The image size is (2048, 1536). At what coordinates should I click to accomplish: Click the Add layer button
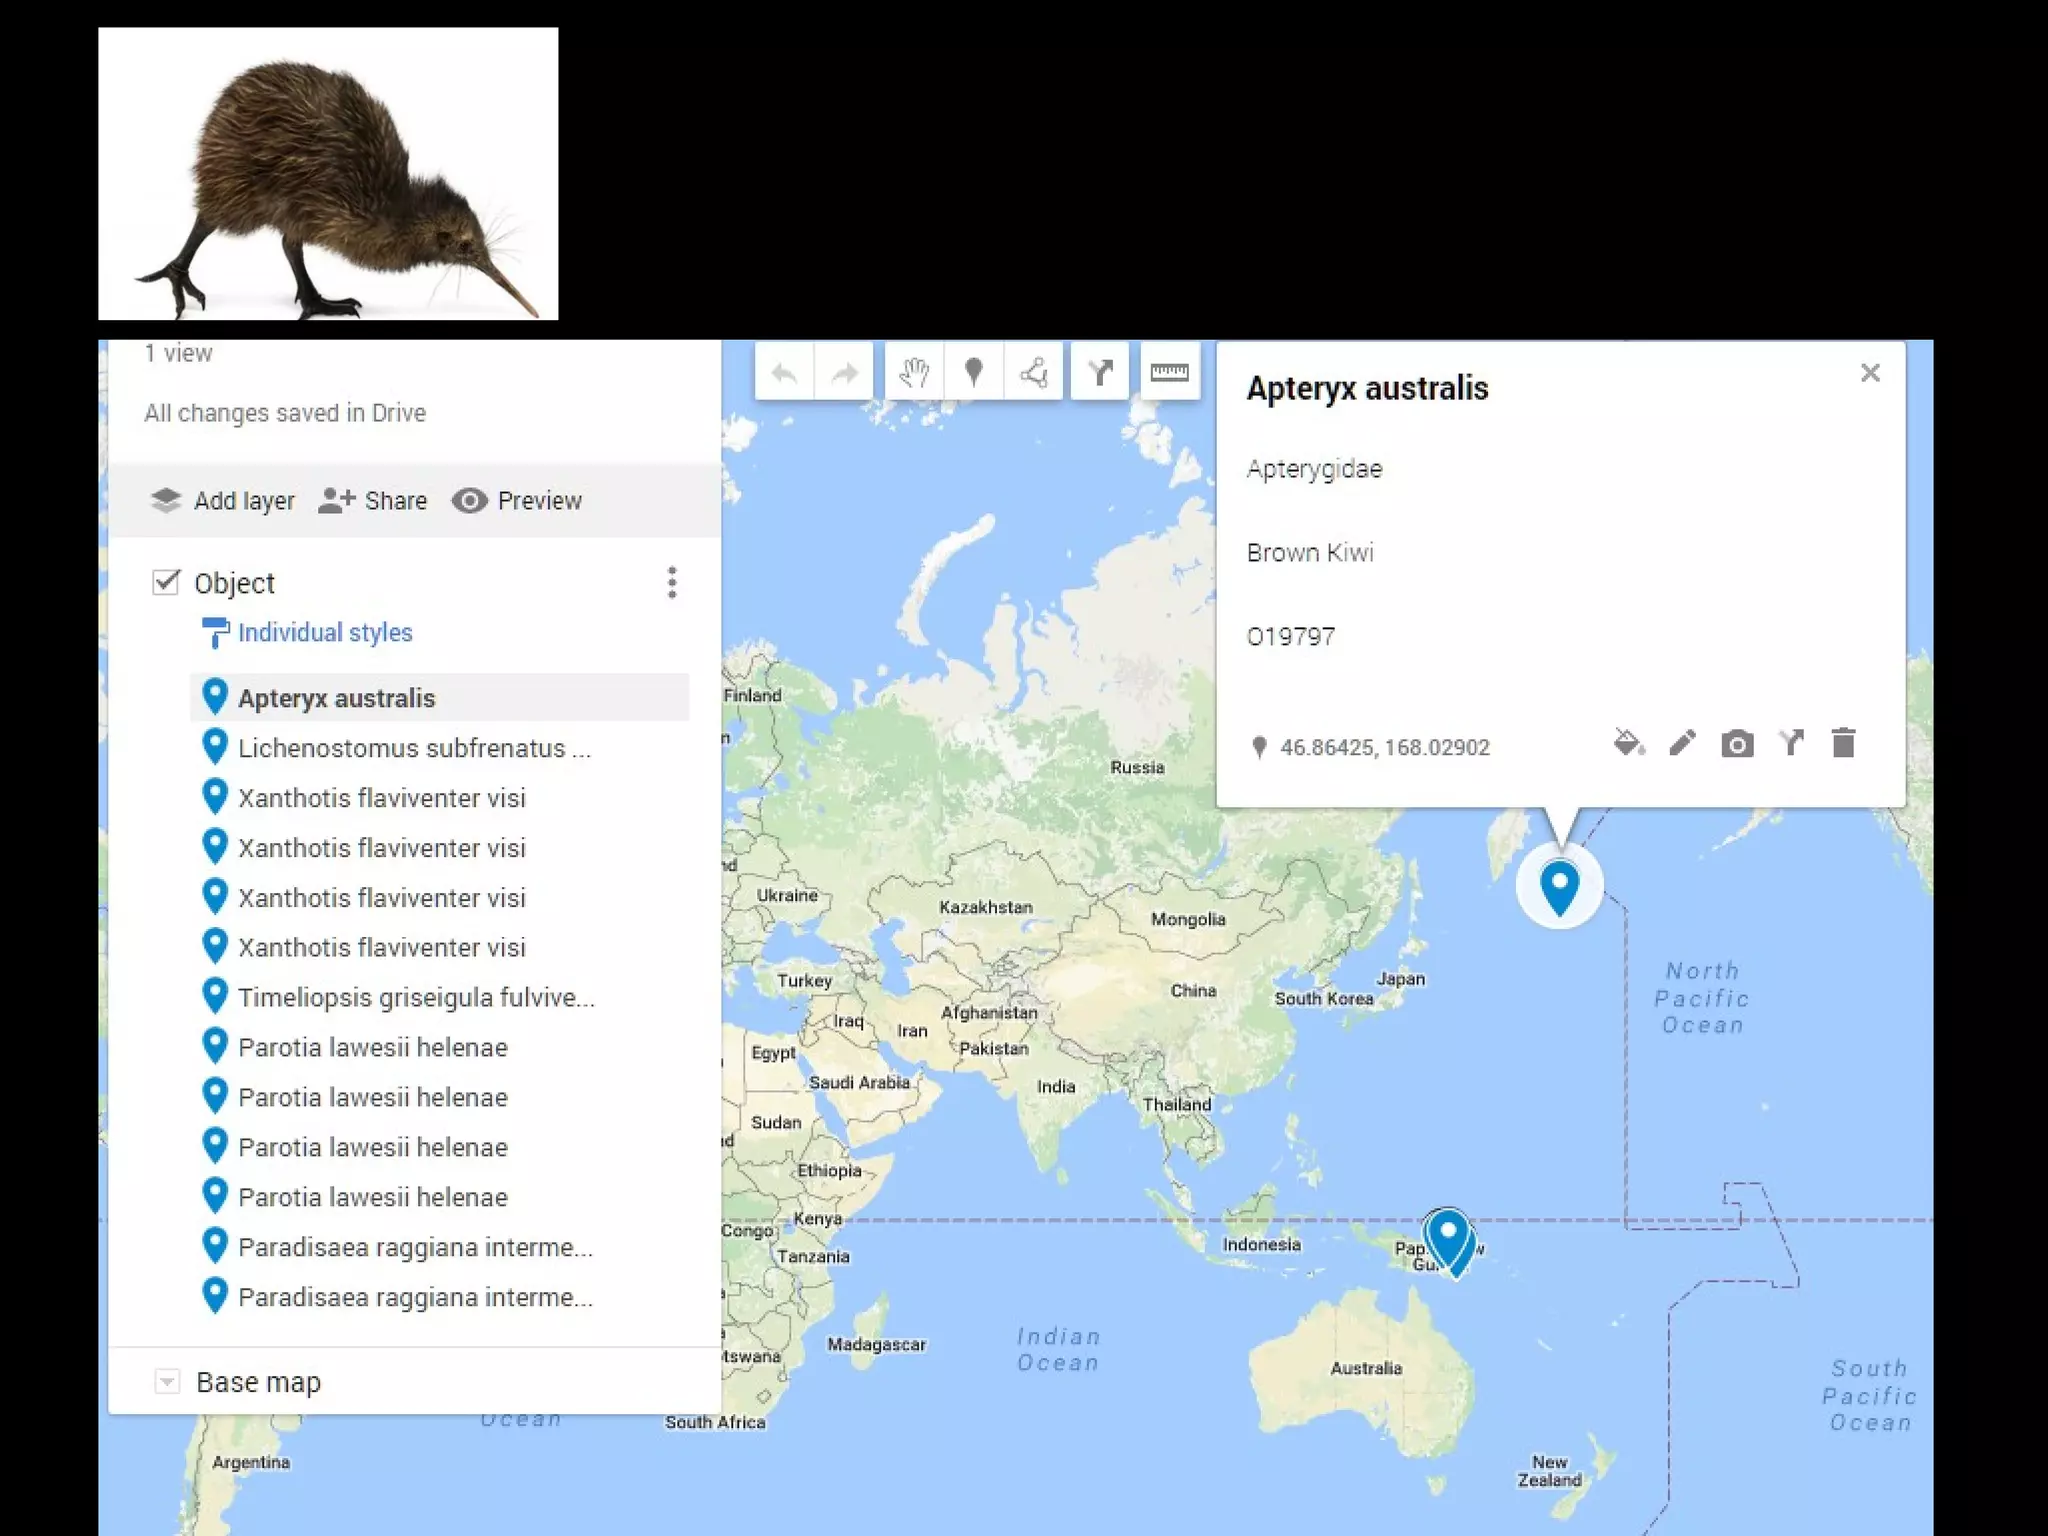[222, 500]
